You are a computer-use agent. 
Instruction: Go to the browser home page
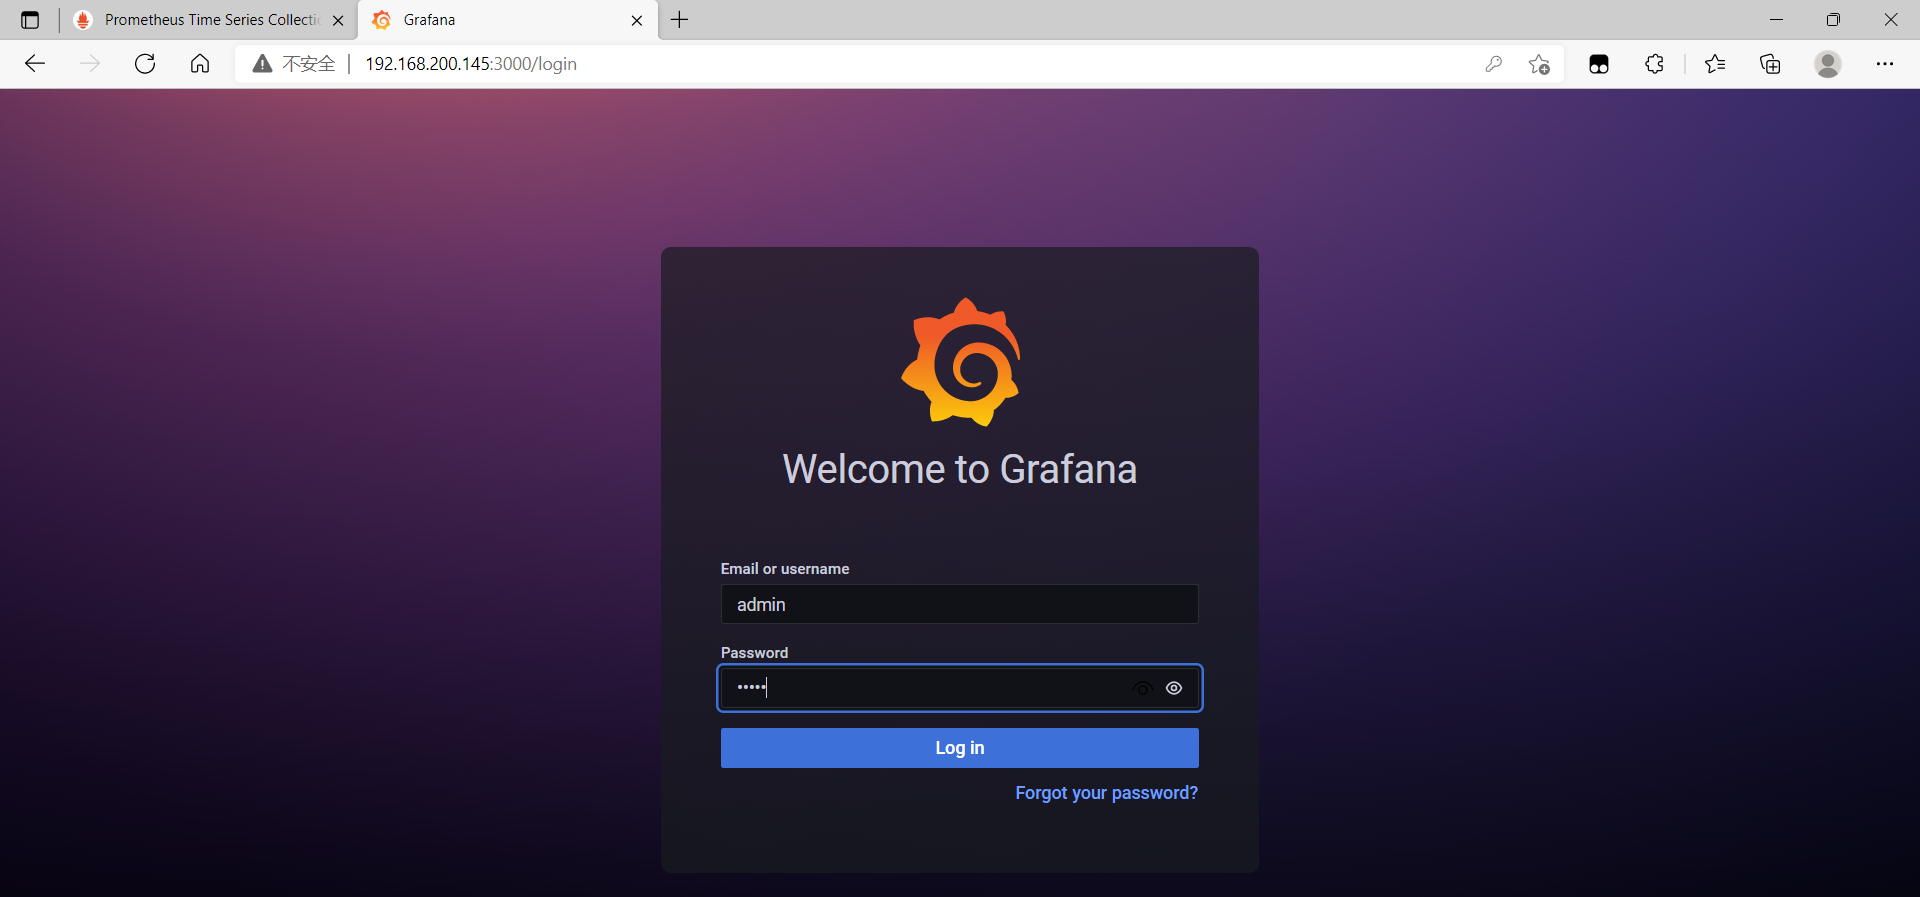pyautogui.click(x=200, y=64)
